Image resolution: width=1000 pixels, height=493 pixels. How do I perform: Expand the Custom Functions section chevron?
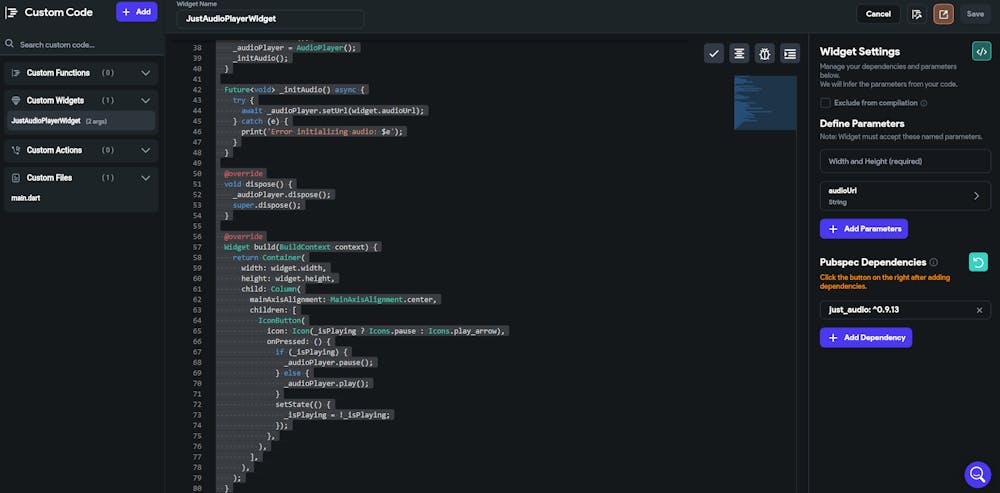(145, 73)
